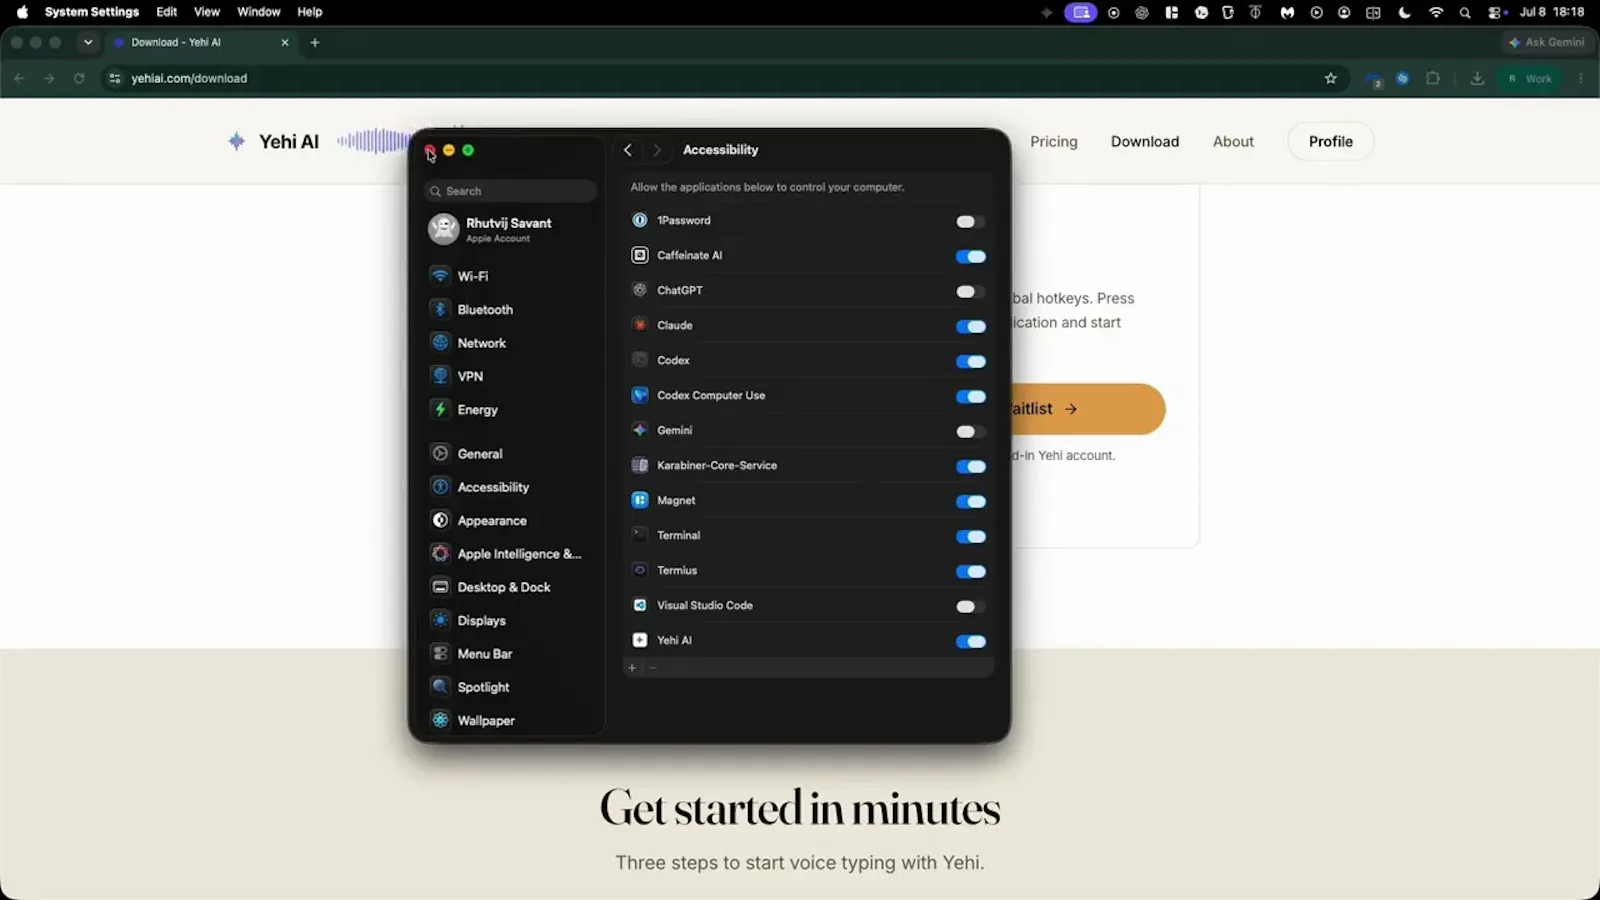Screen dimensions: 1600x900
Task: Click the date and time Jul 8 18:18
Action: pos(1552,12)
